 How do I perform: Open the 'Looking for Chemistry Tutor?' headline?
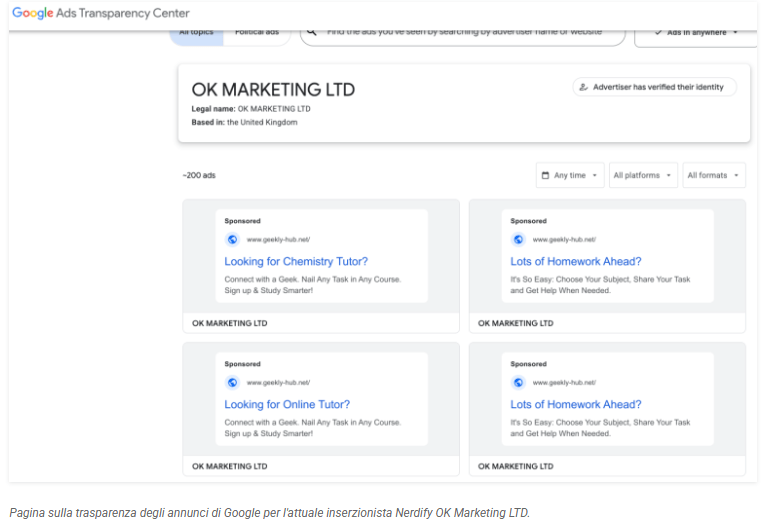point(295,262)
